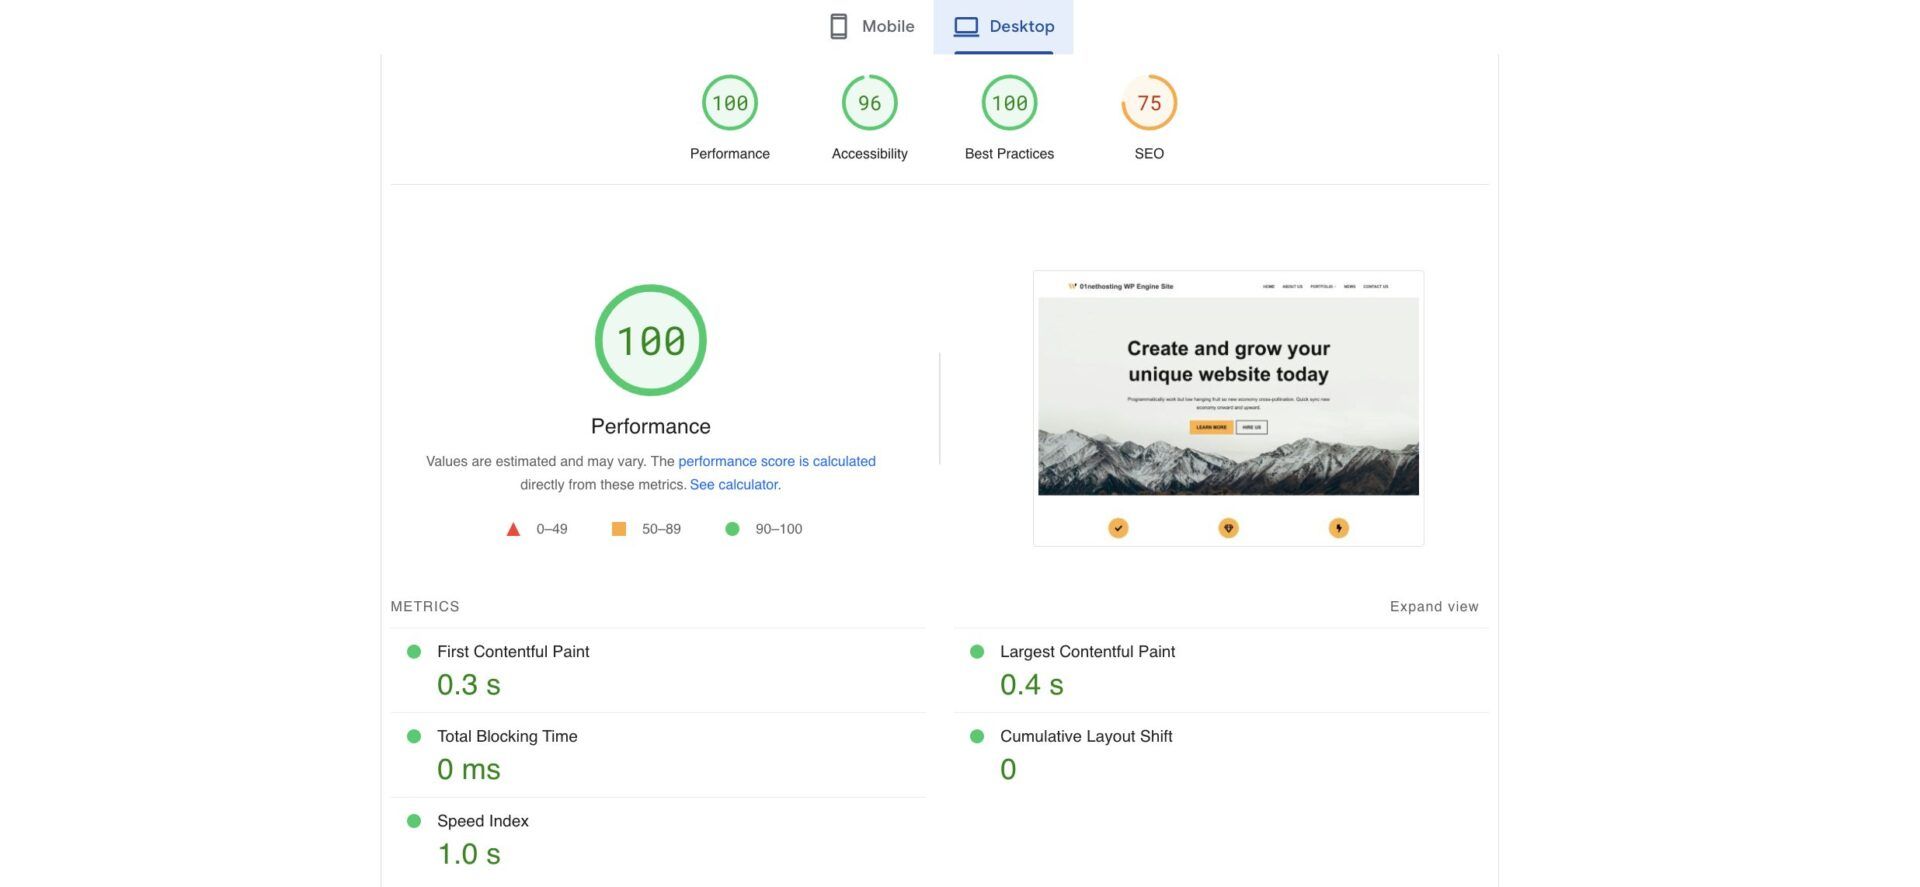Click the 1.0 s Speed Index value
The width and height of the screenshot is (1920, 887).
click(469, 855)
